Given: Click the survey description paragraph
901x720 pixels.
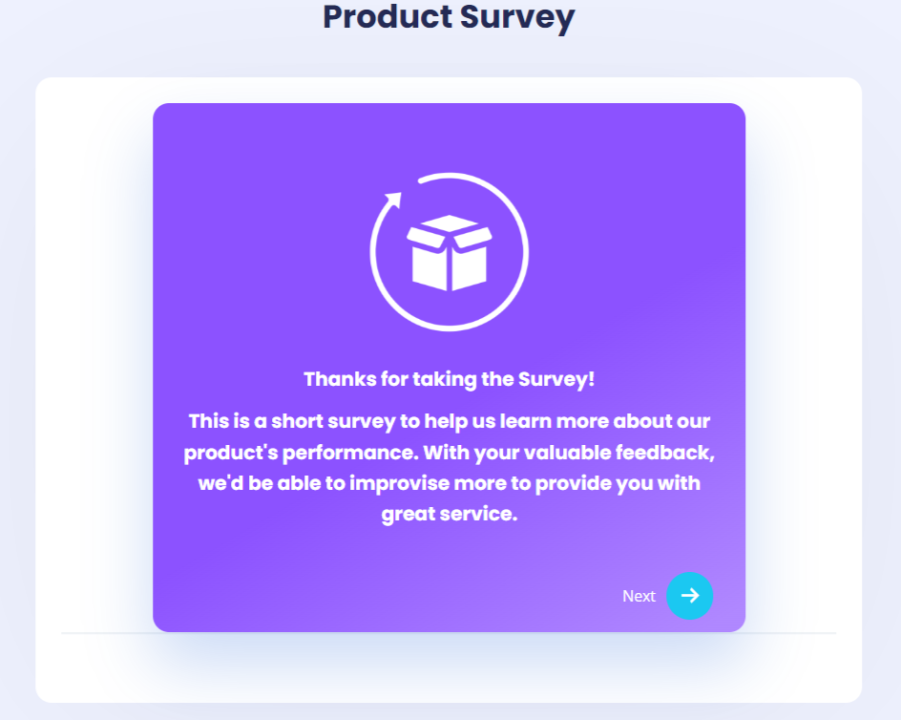Looking at the screenshot, I should tap(449, 452).
